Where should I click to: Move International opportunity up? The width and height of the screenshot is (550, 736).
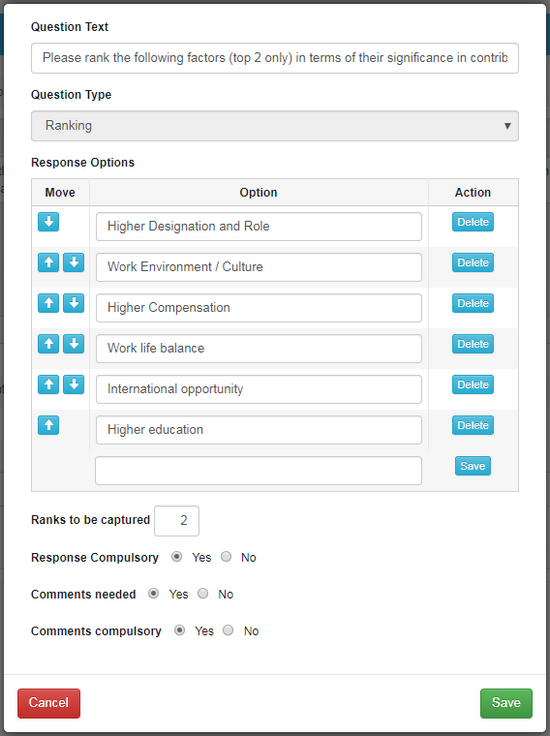48,384
